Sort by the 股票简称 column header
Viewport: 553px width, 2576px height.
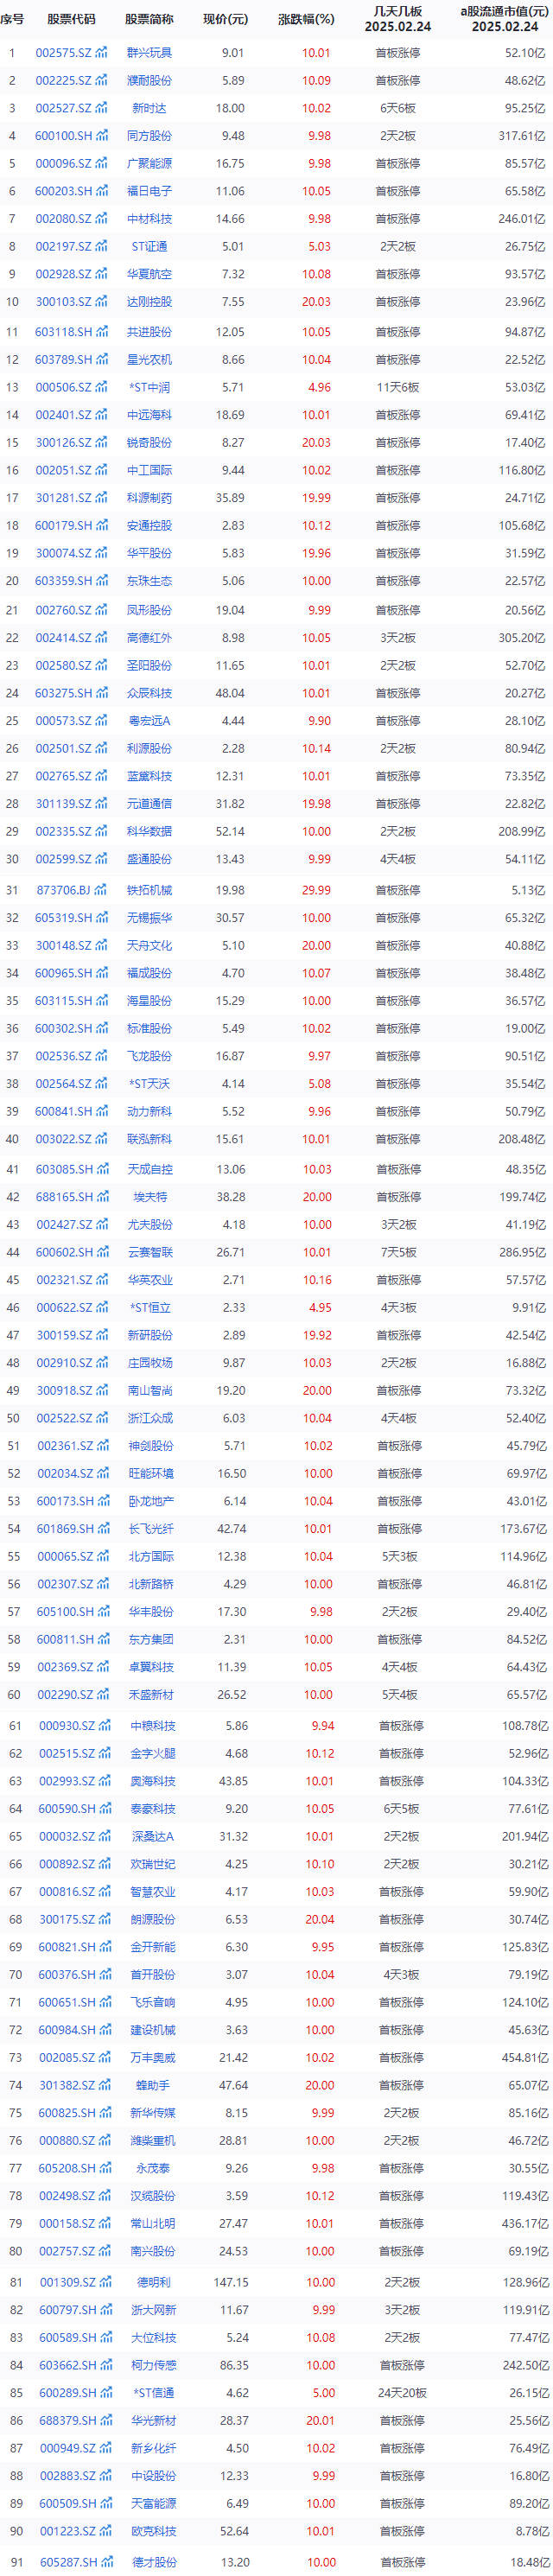[149, 19]
